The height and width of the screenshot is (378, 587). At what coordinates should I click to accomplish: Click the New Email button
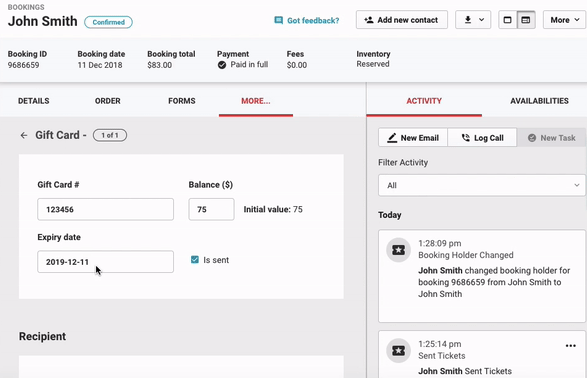(413, 138)
